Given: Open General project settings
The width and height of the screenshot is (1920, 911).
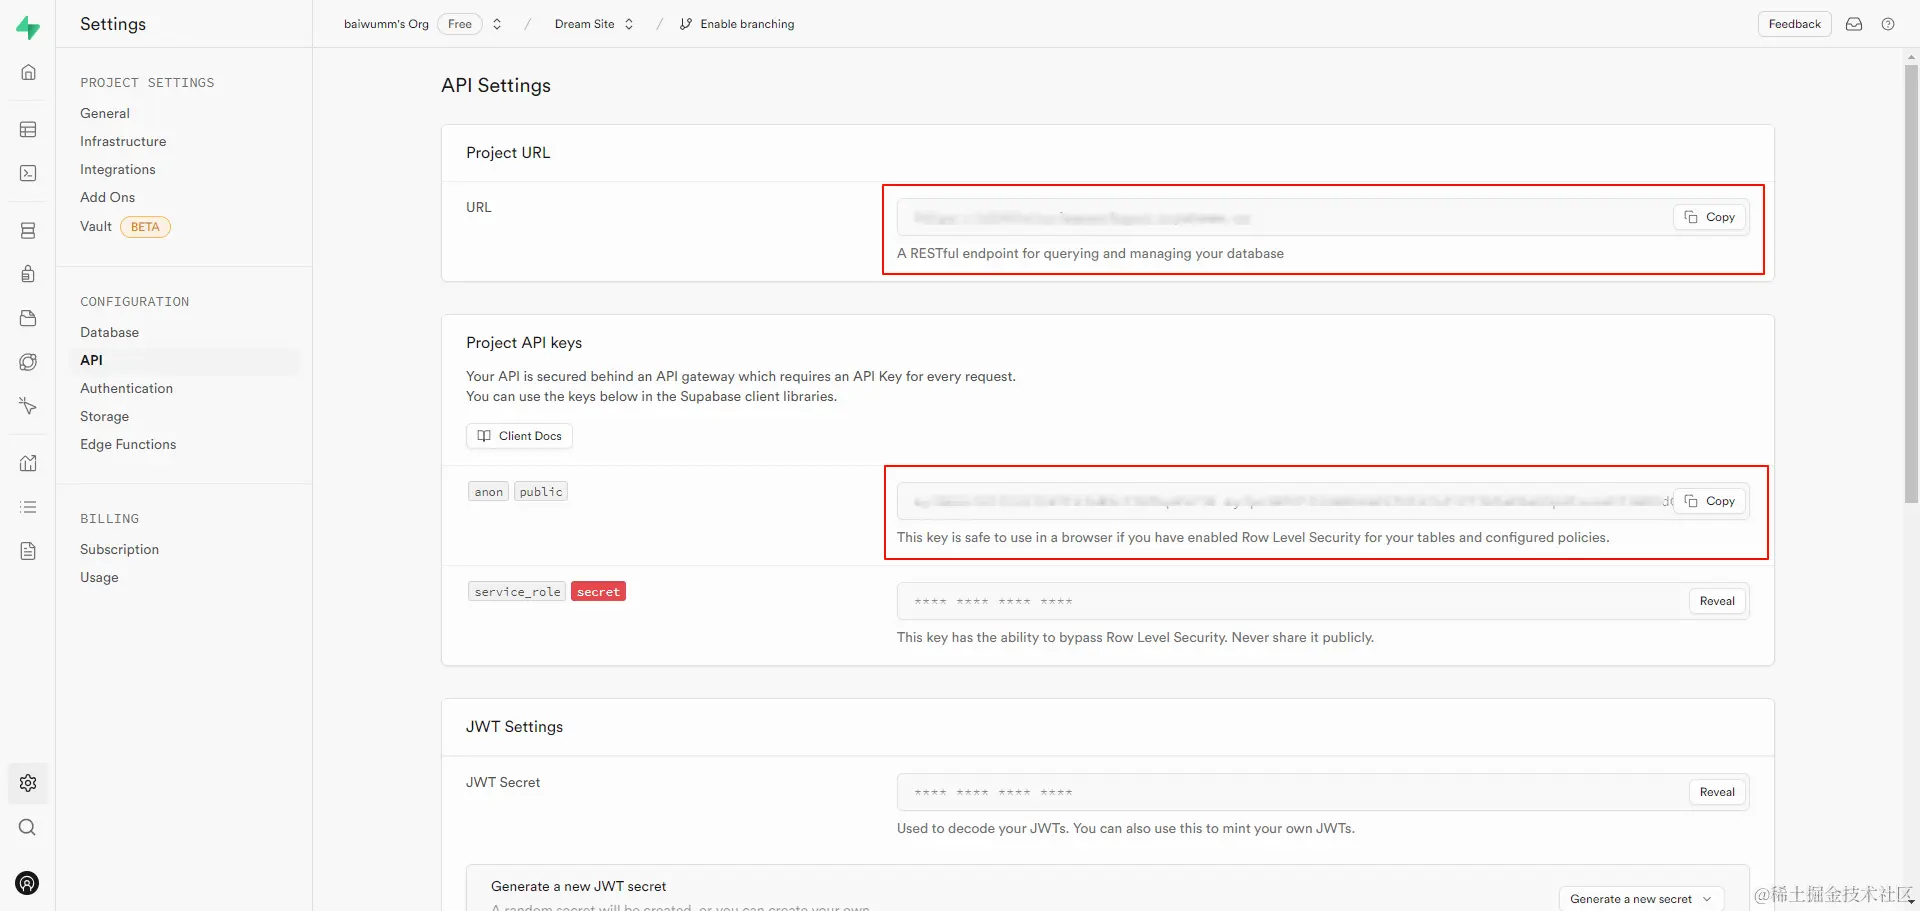Looking at the screenshot, I should pyautogui.click(x=105, y=113).
